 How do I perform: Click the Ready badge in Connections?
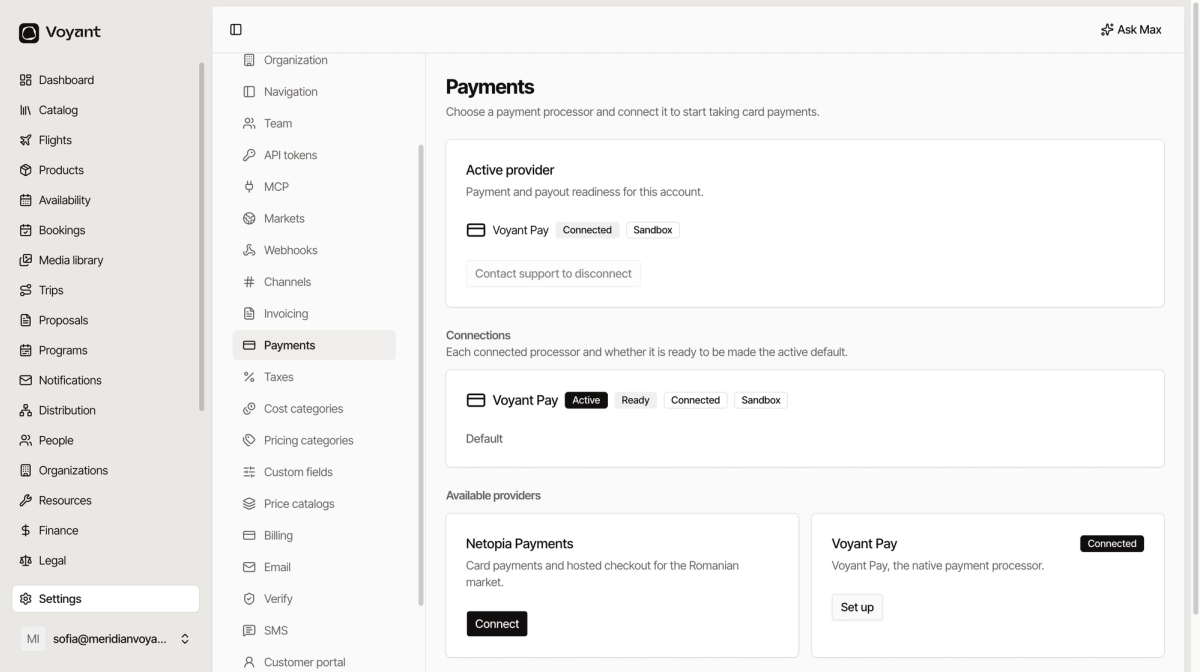coord(635,400)
